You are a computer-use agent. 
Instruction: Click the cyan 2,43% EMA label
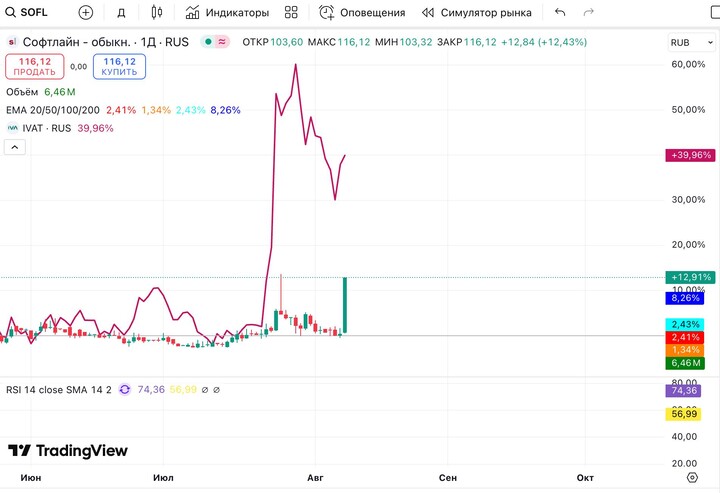685,325
